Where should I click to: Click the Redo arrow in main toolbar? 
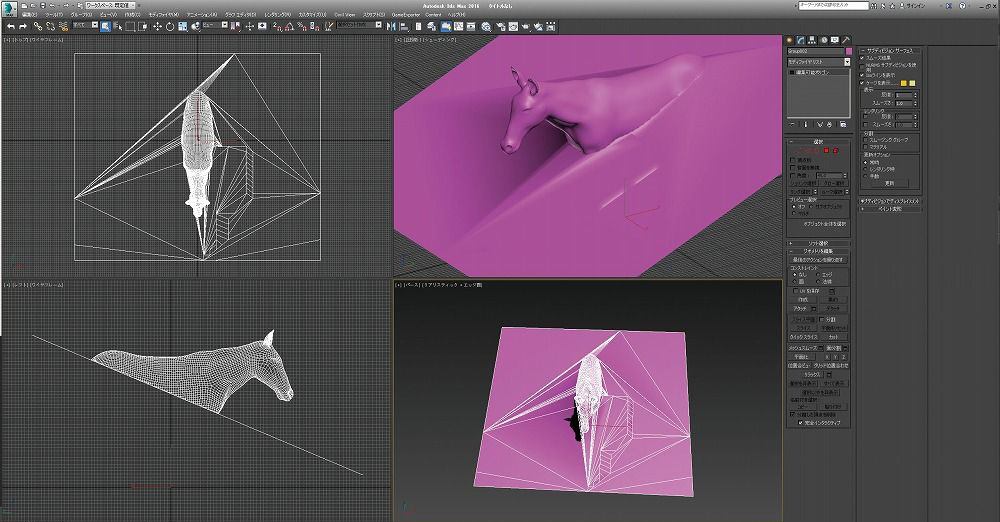[x=22, y=26]
